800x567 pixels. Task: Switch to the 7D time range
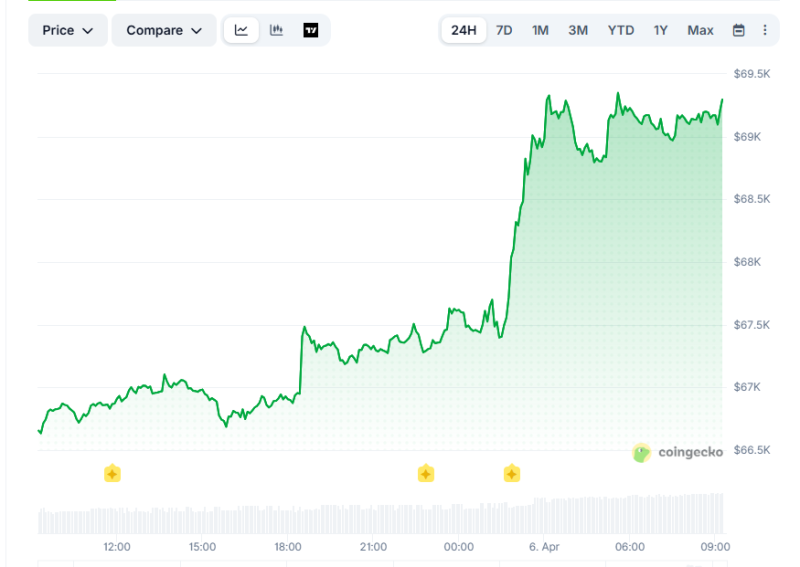(504, 30)
